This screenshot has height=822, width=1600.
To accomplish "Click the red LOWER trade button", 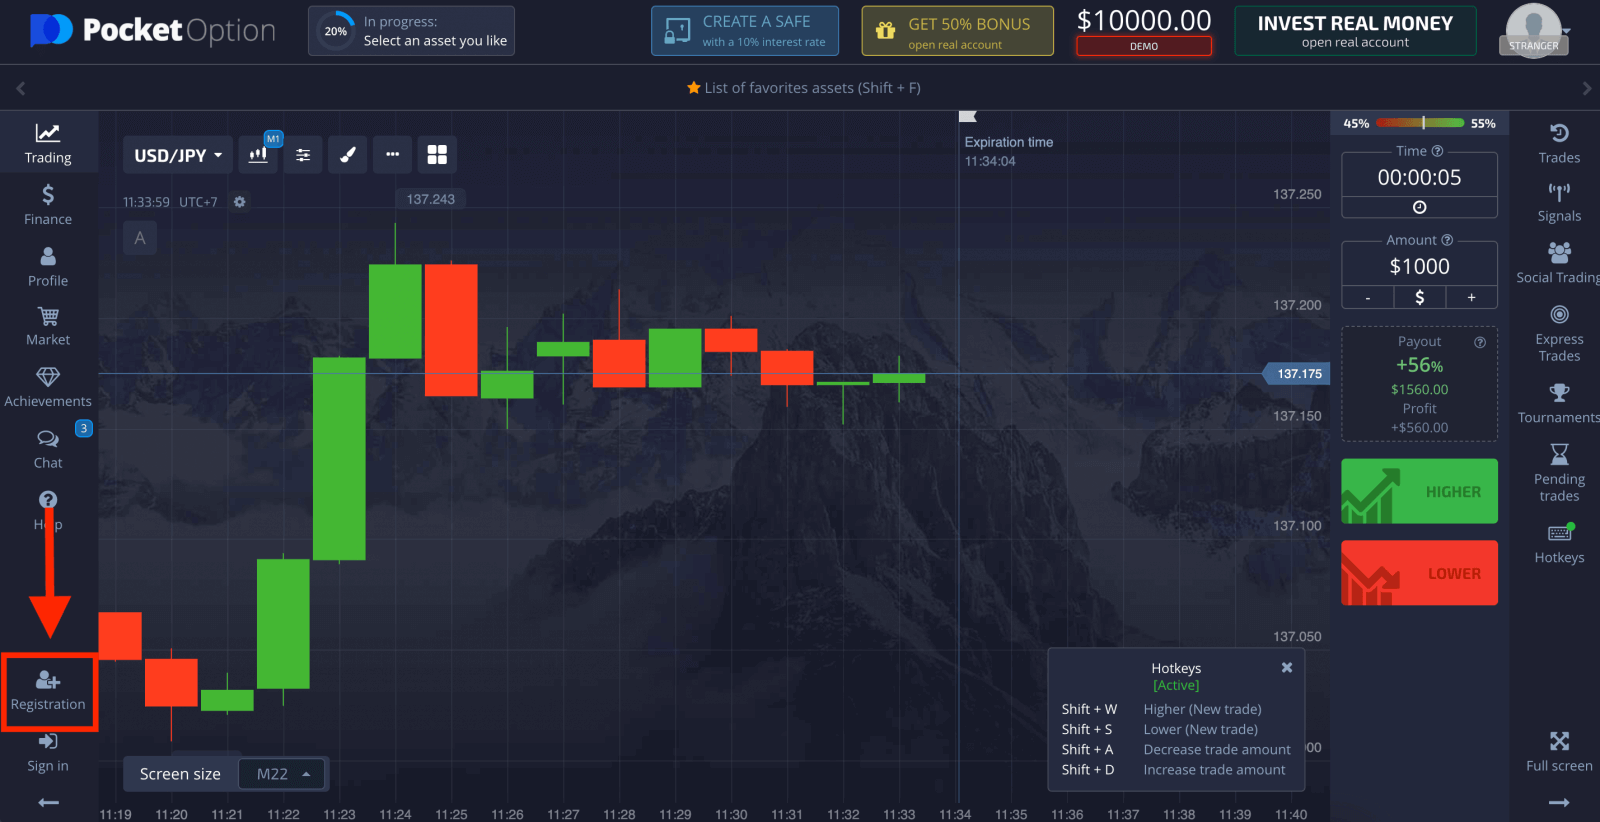I will click(1419, 573).
